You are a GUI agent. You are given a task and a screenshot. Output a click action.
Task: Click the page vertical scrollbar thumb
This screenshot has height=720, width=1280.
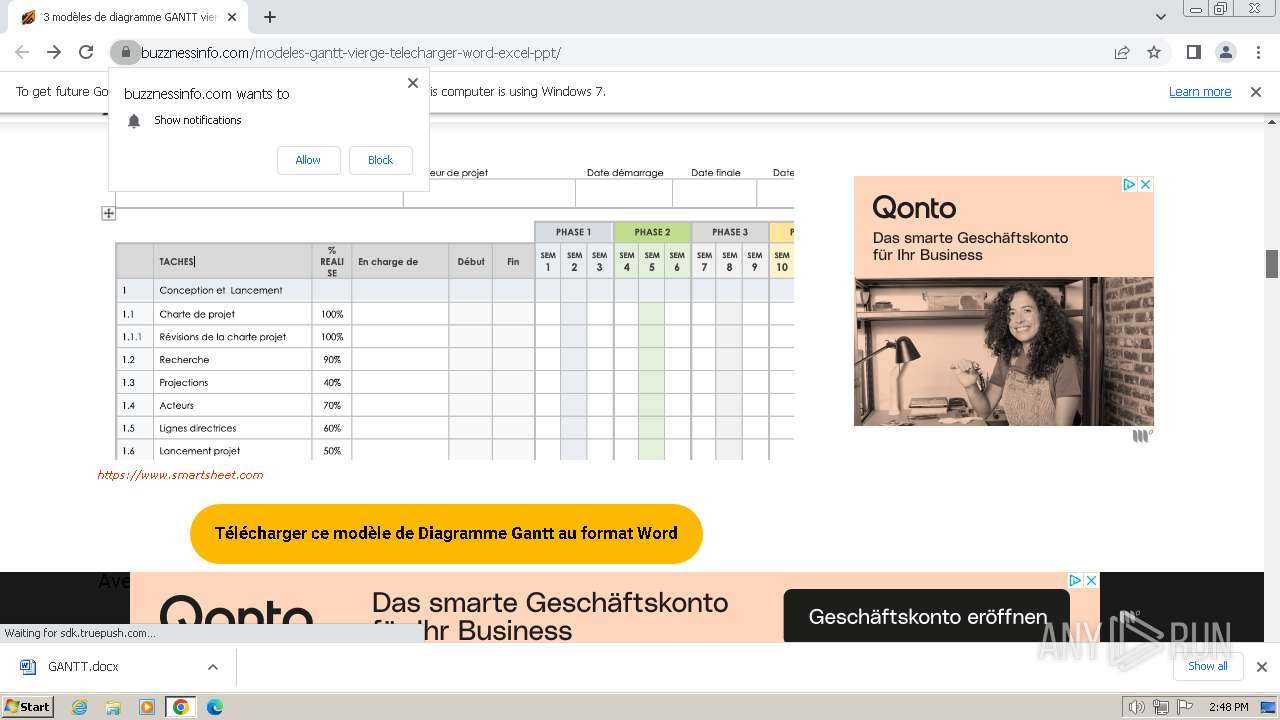(1272, 264)
